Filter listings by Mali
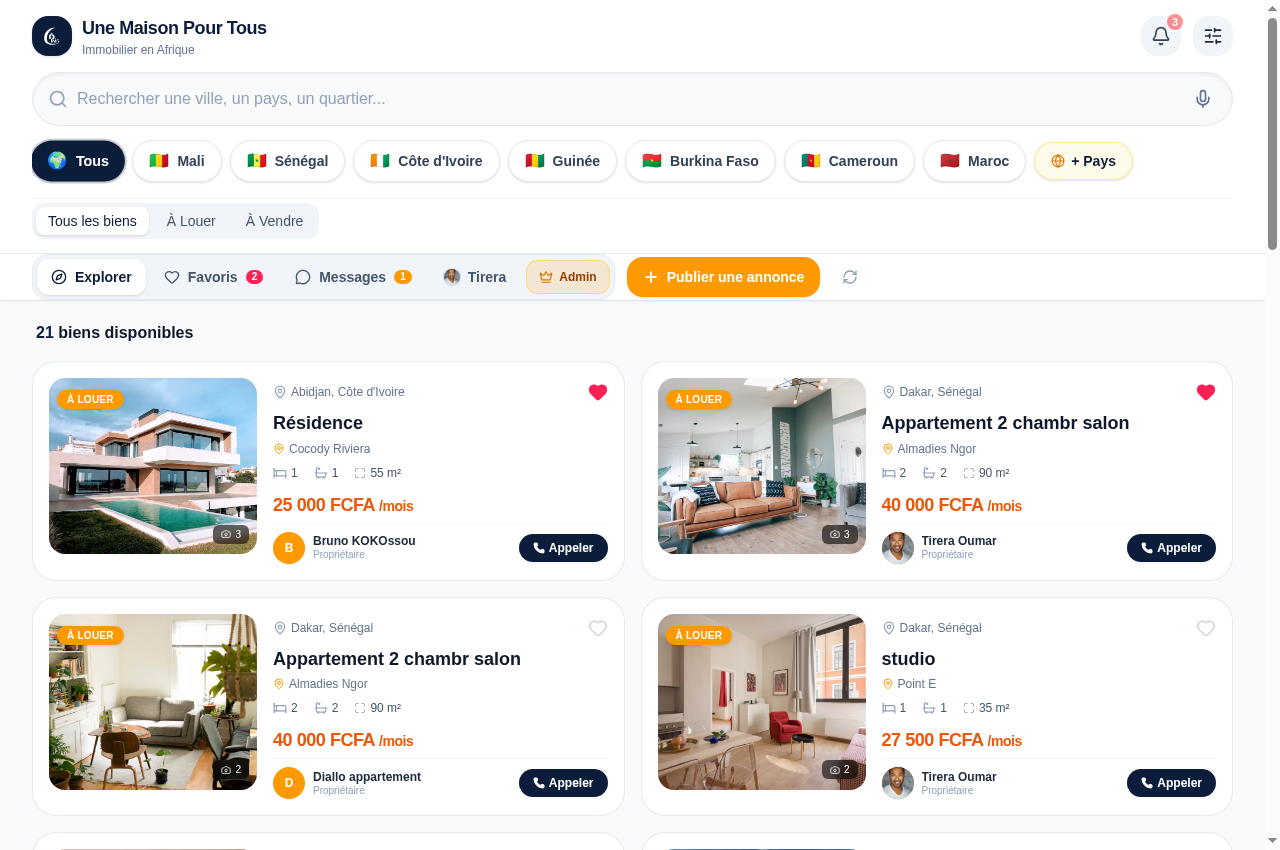Image resolution: width=1280 pixels, height=850 pixels. (x=177, y=161)
